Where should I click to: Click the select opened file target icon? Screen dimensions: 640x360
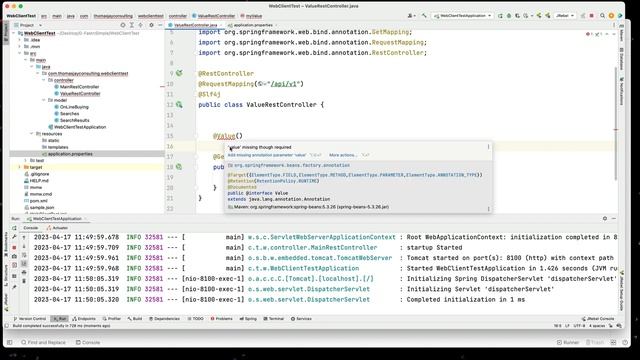pyautogui.click(x=122, y=25)
